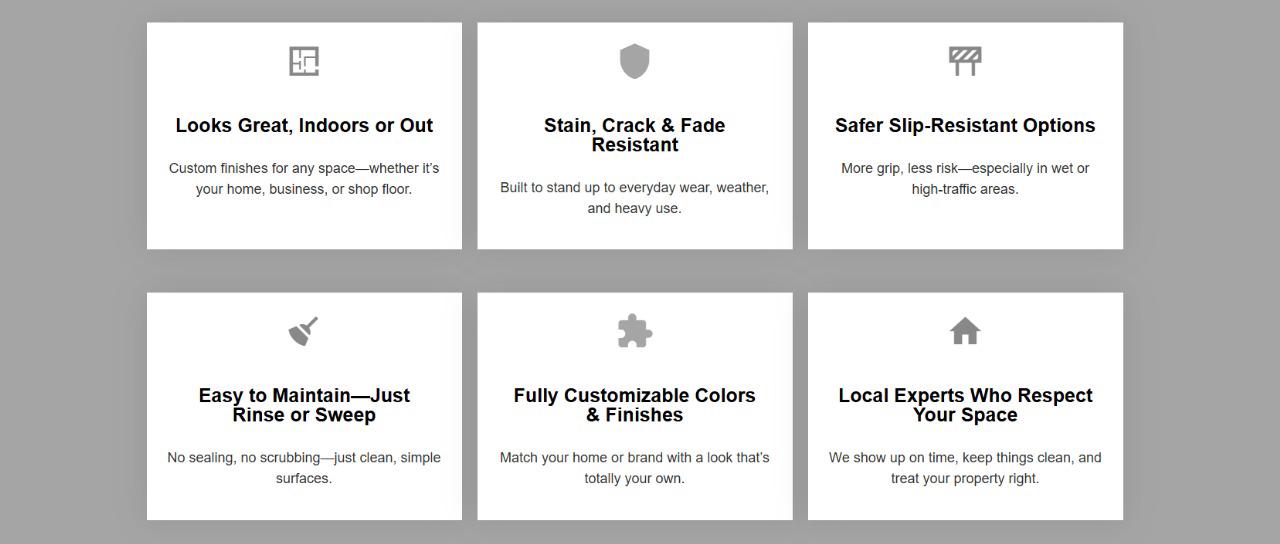Click the gray margin left of the cards
This screenshot has height=544, width=1280.
[x=72, y=271]
